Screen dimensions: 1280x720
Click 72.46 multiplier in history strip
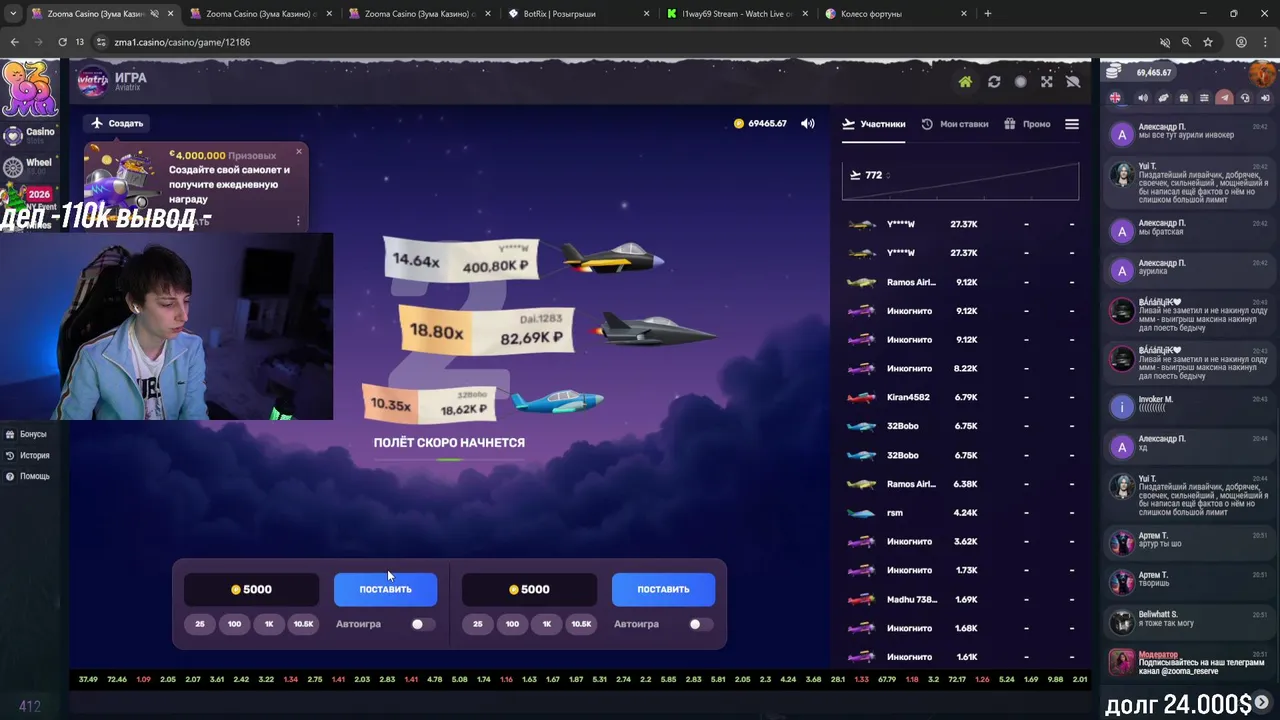117,679
